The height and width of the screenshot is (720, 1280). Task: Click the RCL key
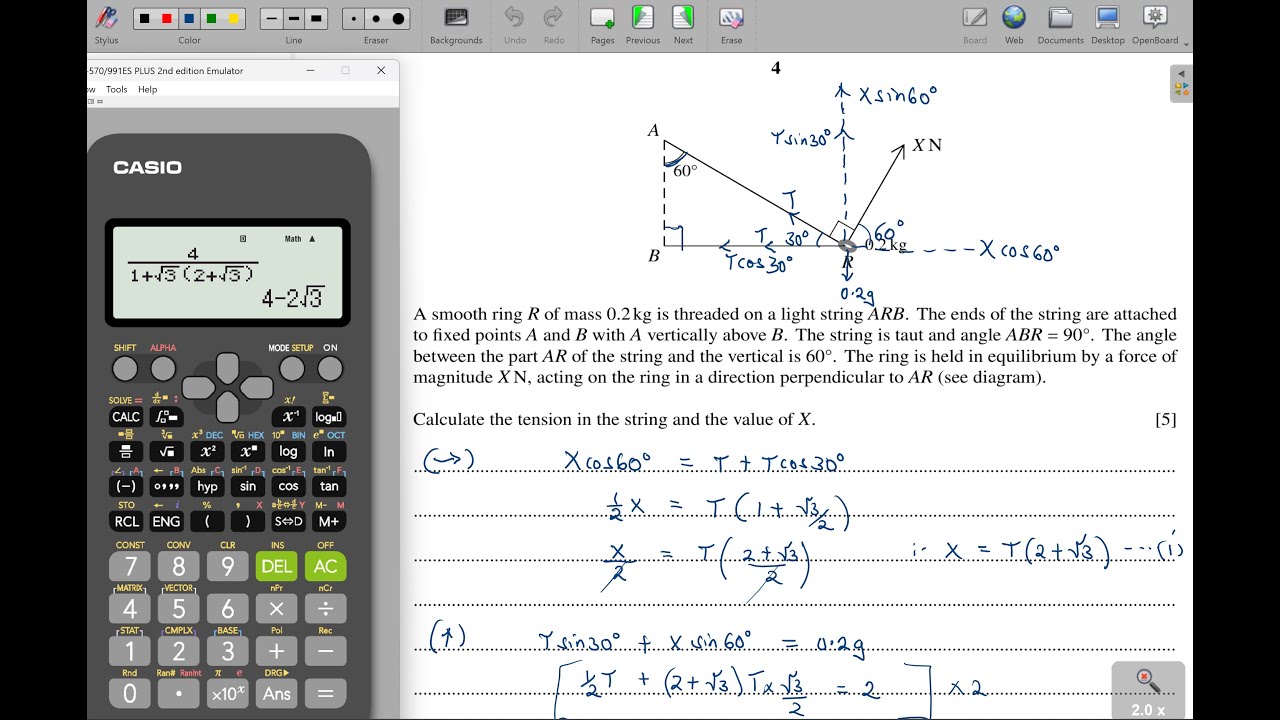click(126, 521)
